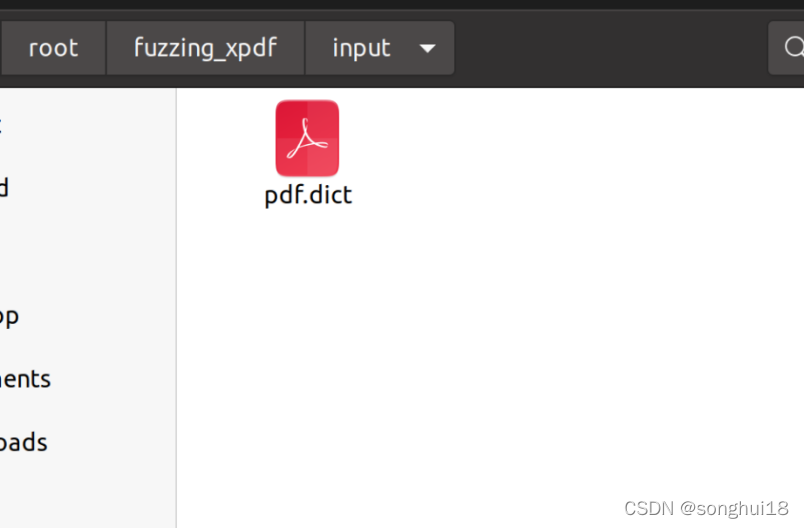Click the divider between sidebar and files
The height and width of the screenshot is (528, 804).
pyautogui.click(x=176, y=308)
